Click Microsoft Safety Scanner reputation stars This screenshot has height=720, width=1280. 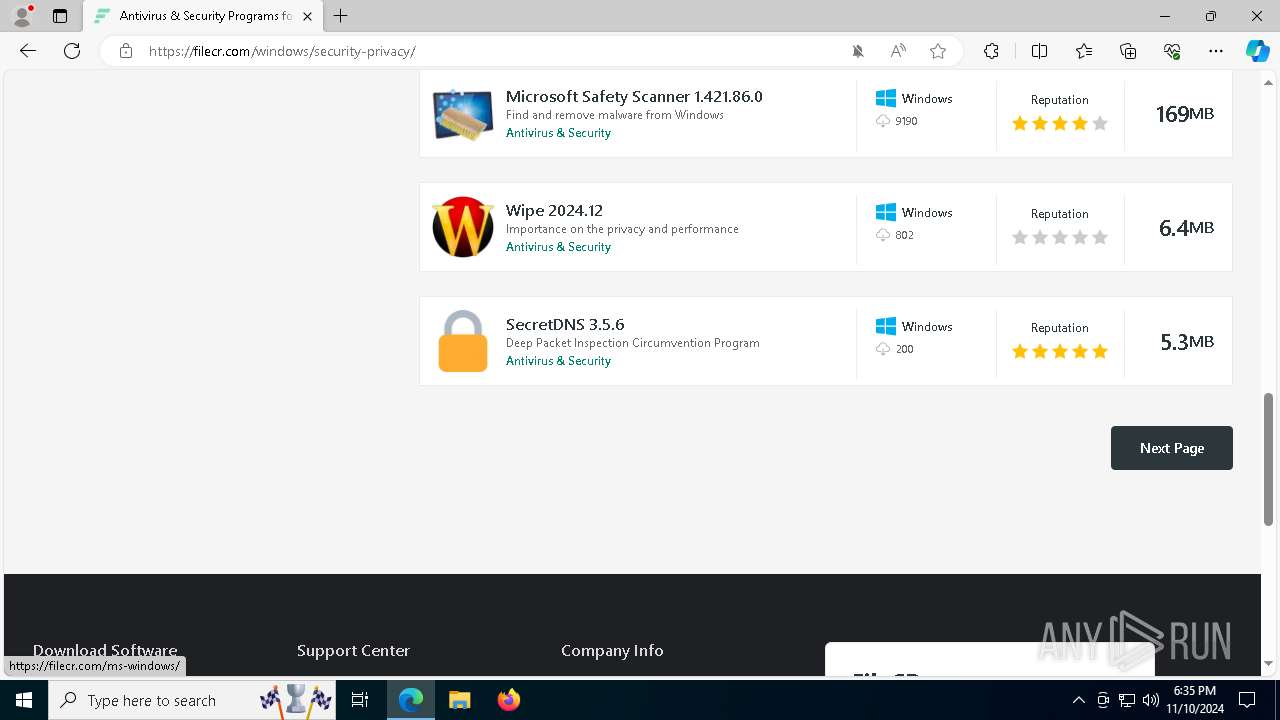click(1060, 123)
